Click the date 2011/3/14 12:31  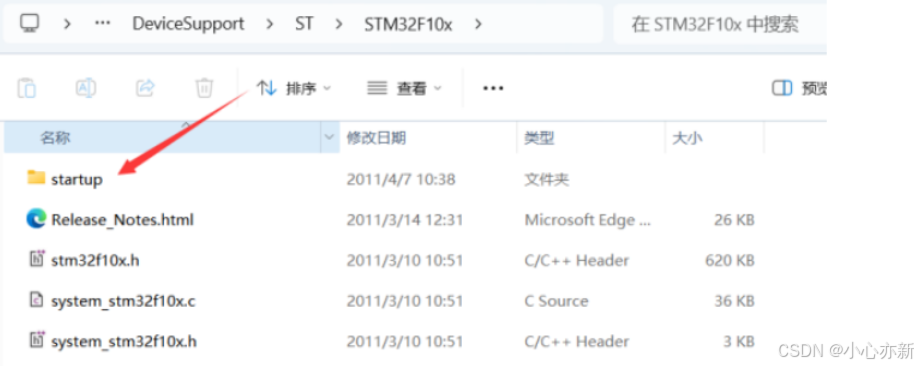pos(405,220)
